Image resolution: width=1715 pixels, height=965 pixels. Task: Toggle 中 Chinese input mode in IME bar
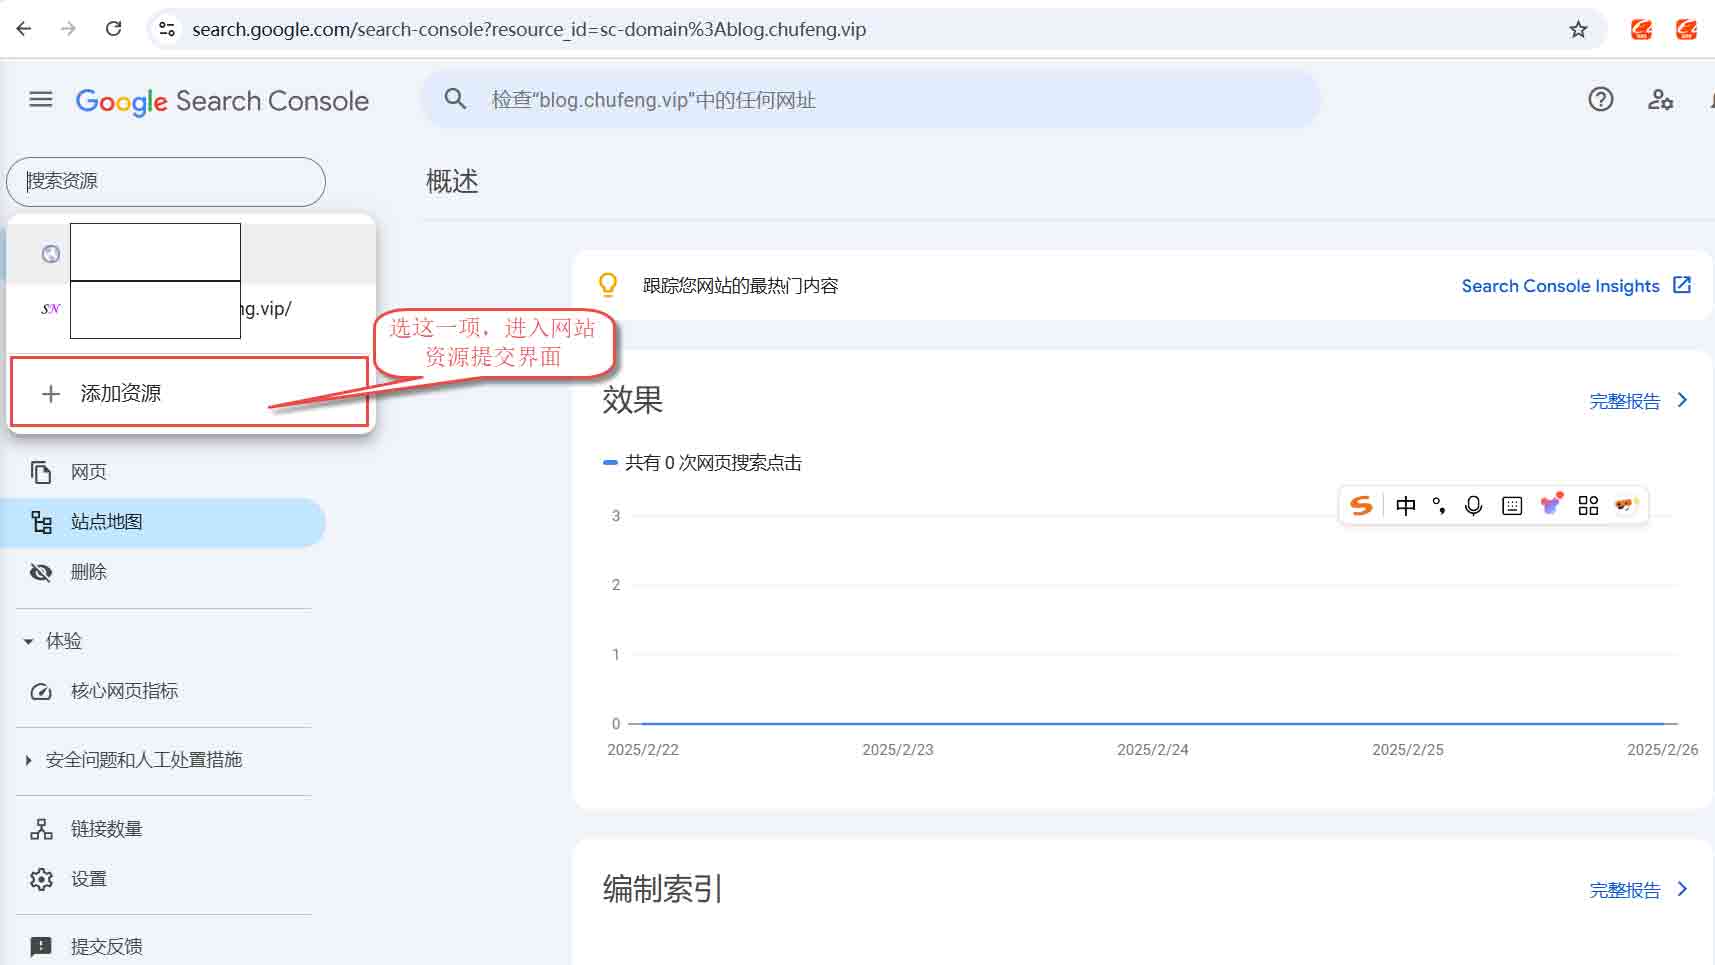1405,505
